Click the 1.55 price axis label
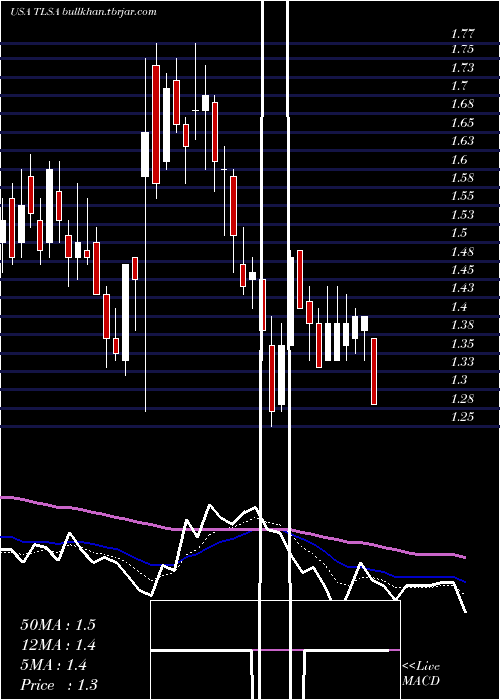 (462, 196)
